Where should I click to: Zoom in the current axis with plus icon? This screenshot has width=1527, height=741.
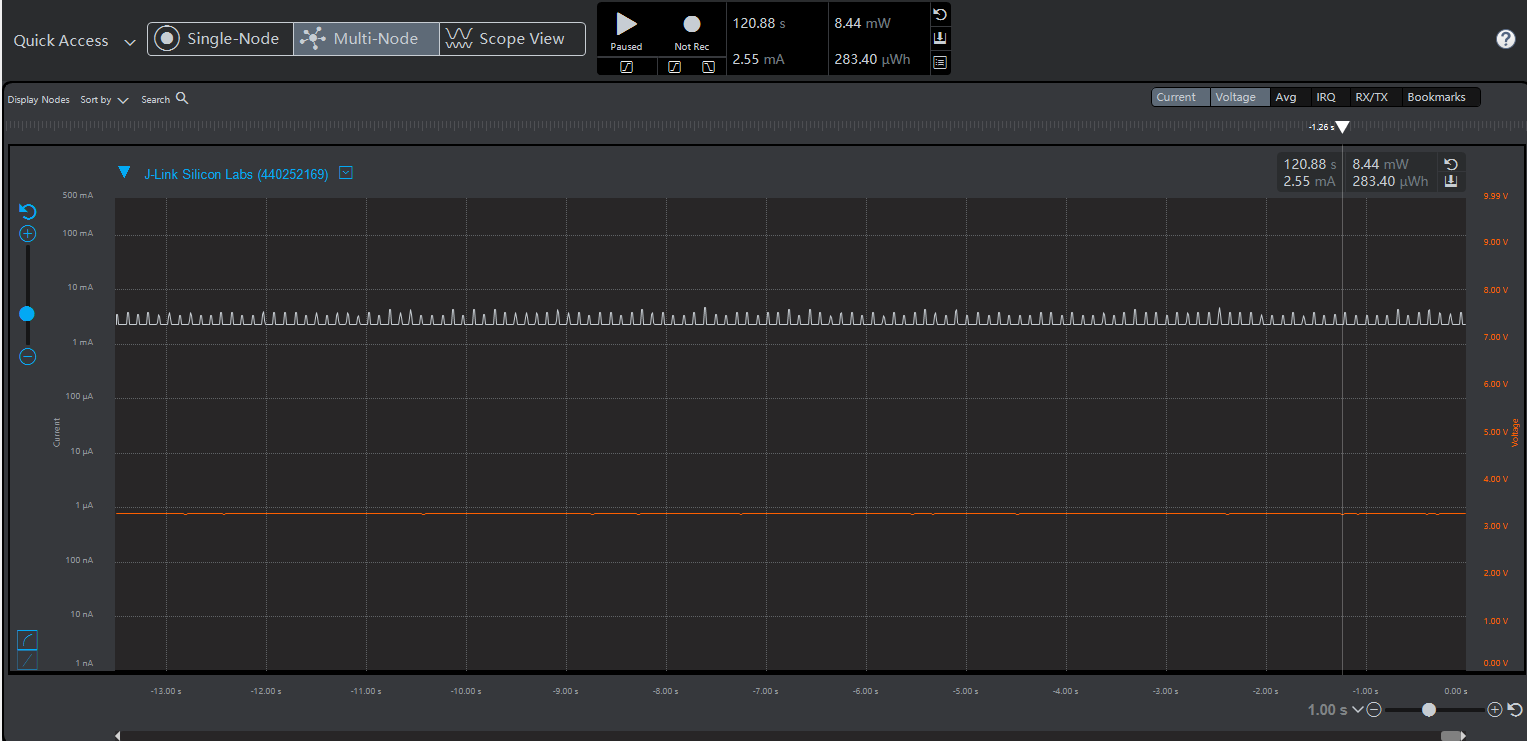click(x=28, y=234)
